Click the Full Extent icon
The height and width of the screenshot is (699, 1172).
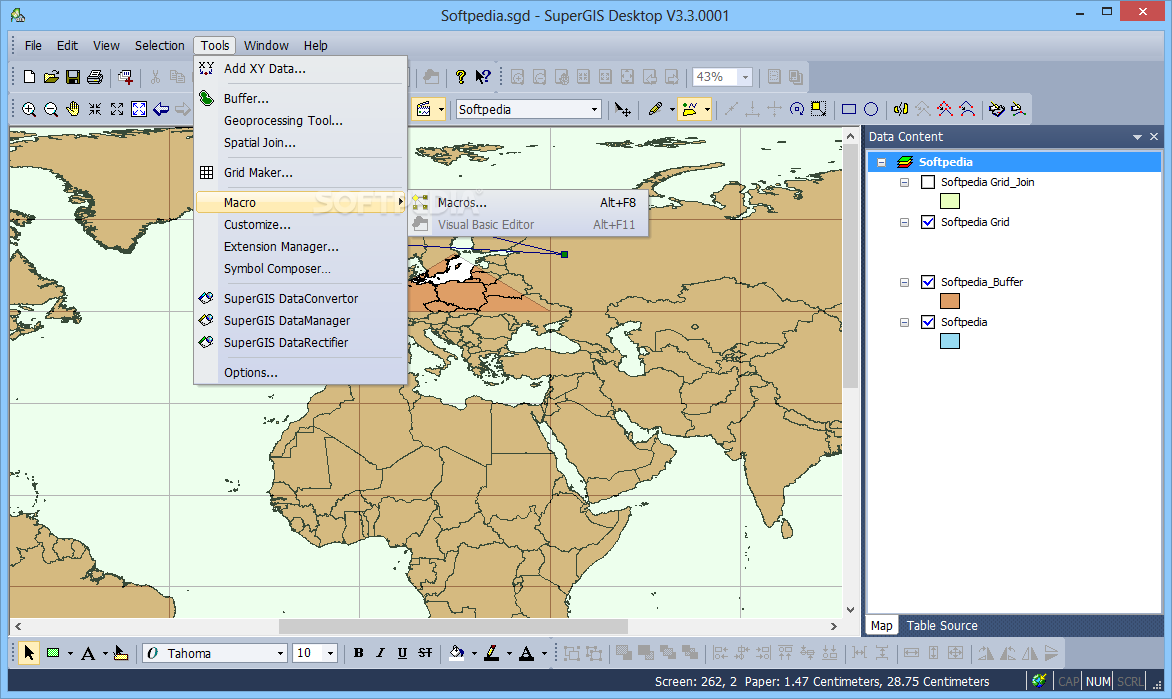pyautogui.click(x=139, y=109)
